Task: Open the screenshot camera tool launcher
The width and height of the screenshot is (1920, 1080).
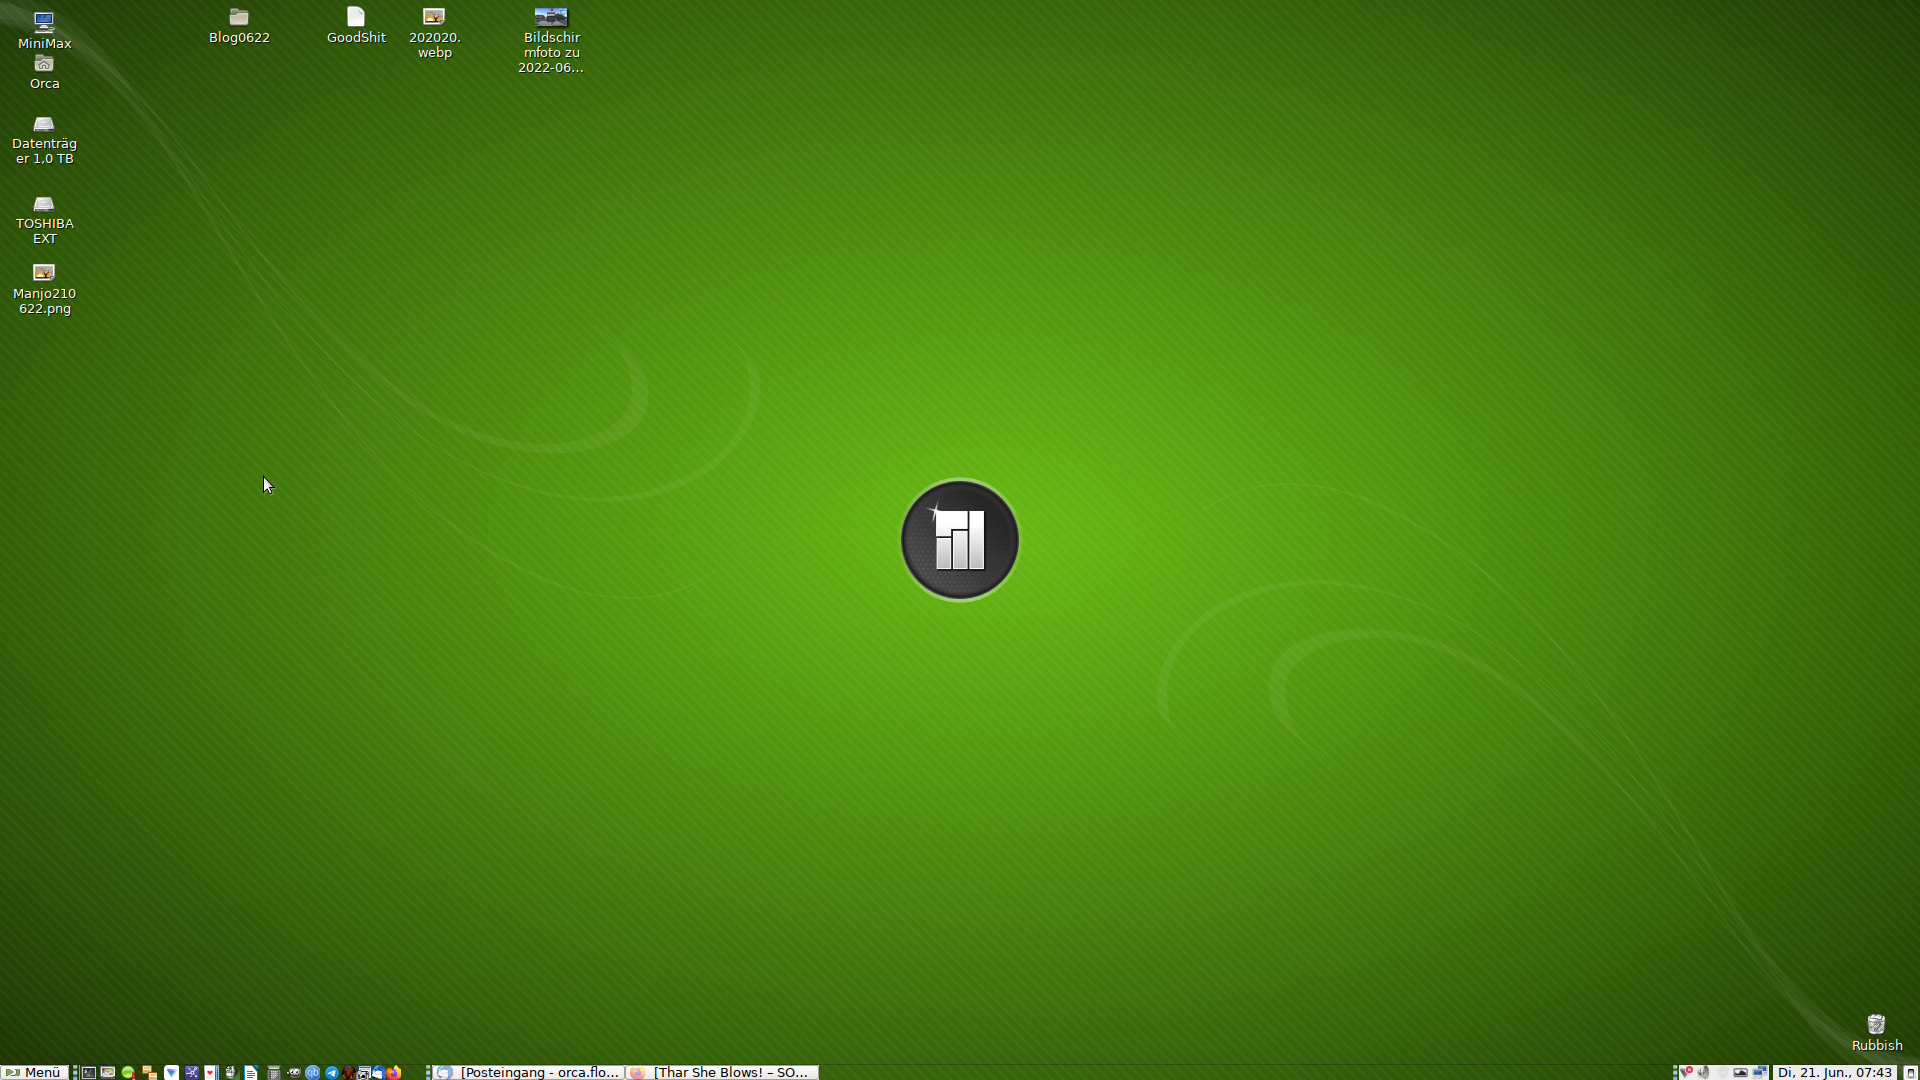Action: pos(364,1072)
